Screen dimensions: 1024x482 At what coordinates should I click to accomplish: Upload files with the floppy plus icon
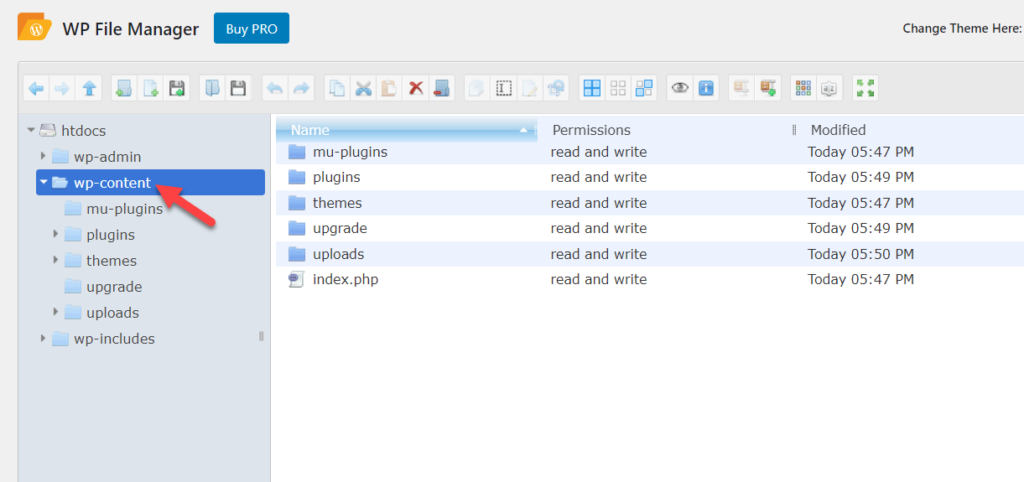(176, 88)
